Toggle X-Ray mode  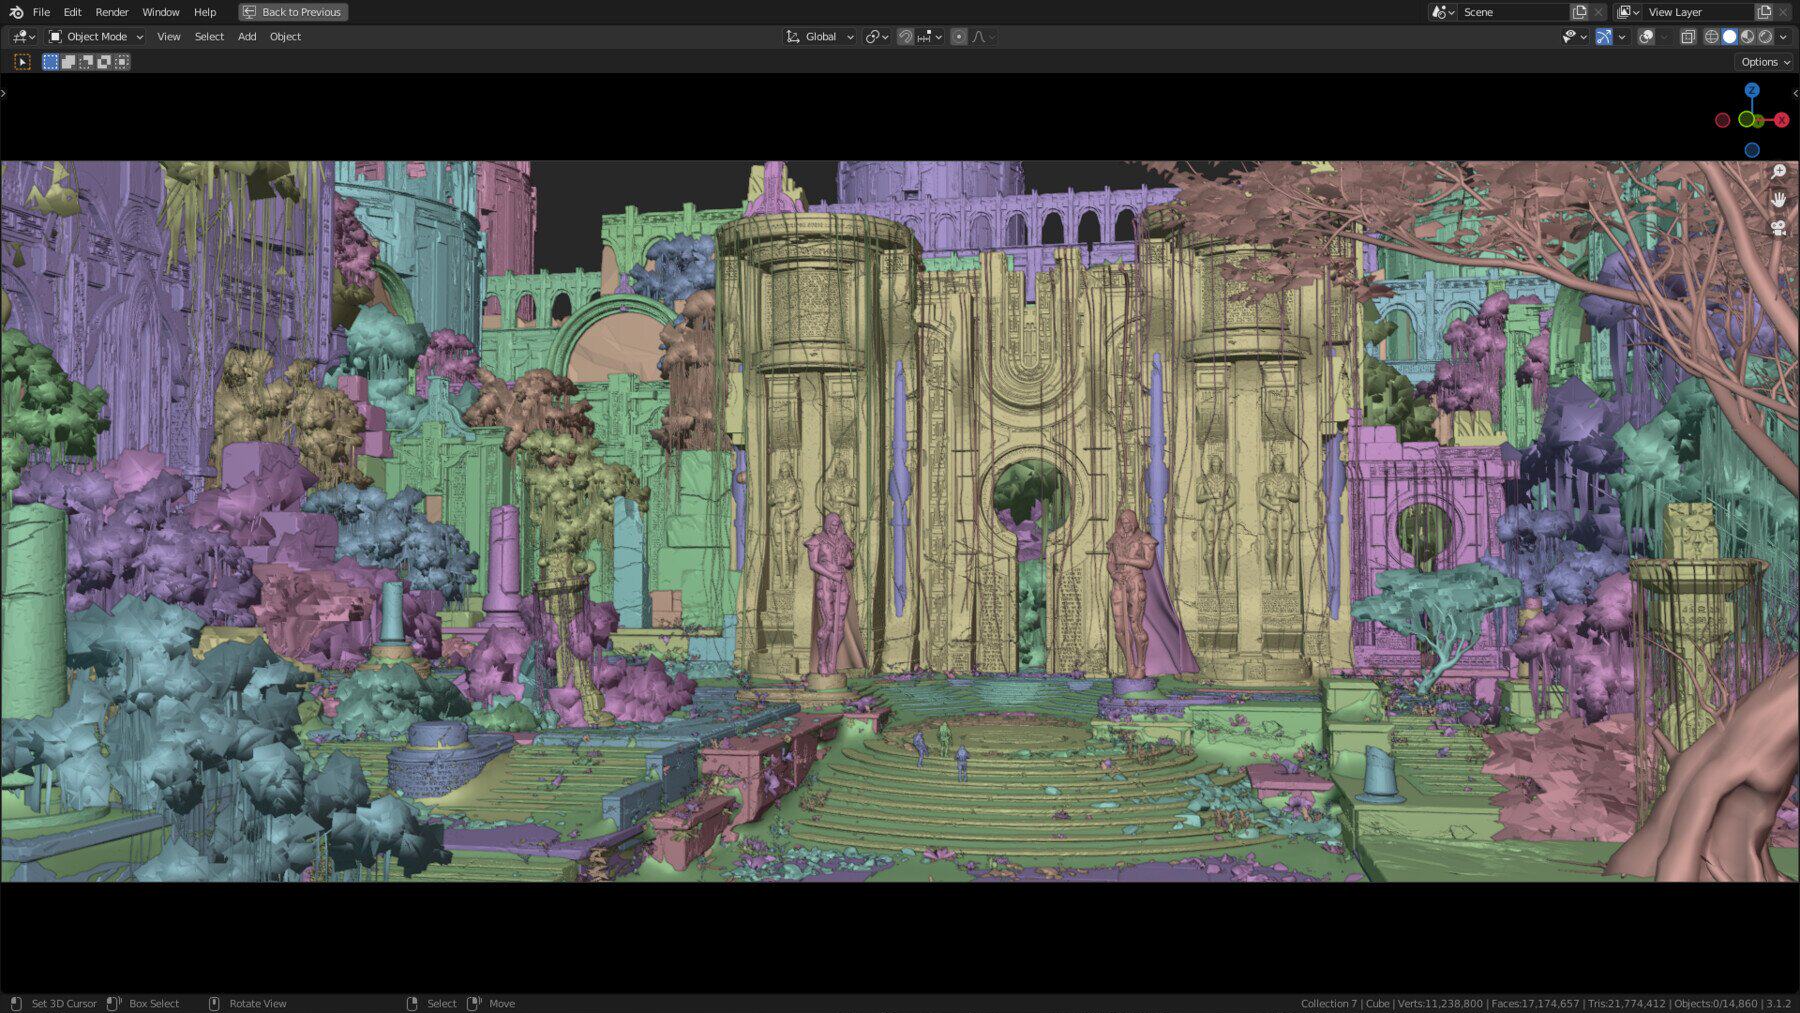pyautogui.click(x=1688, y=37)
